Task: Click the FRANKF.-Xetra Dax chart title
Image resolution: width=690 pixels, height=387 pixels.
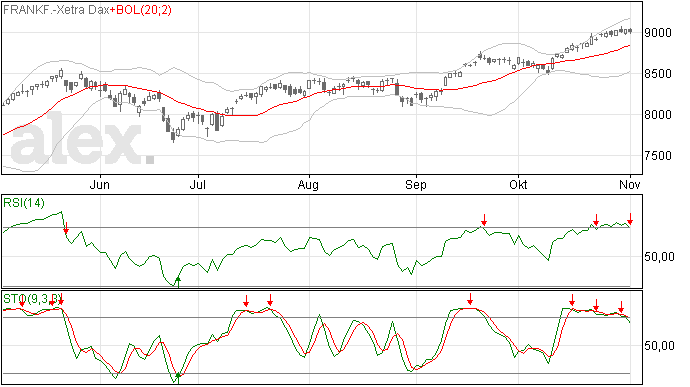Action: [56, 10]
